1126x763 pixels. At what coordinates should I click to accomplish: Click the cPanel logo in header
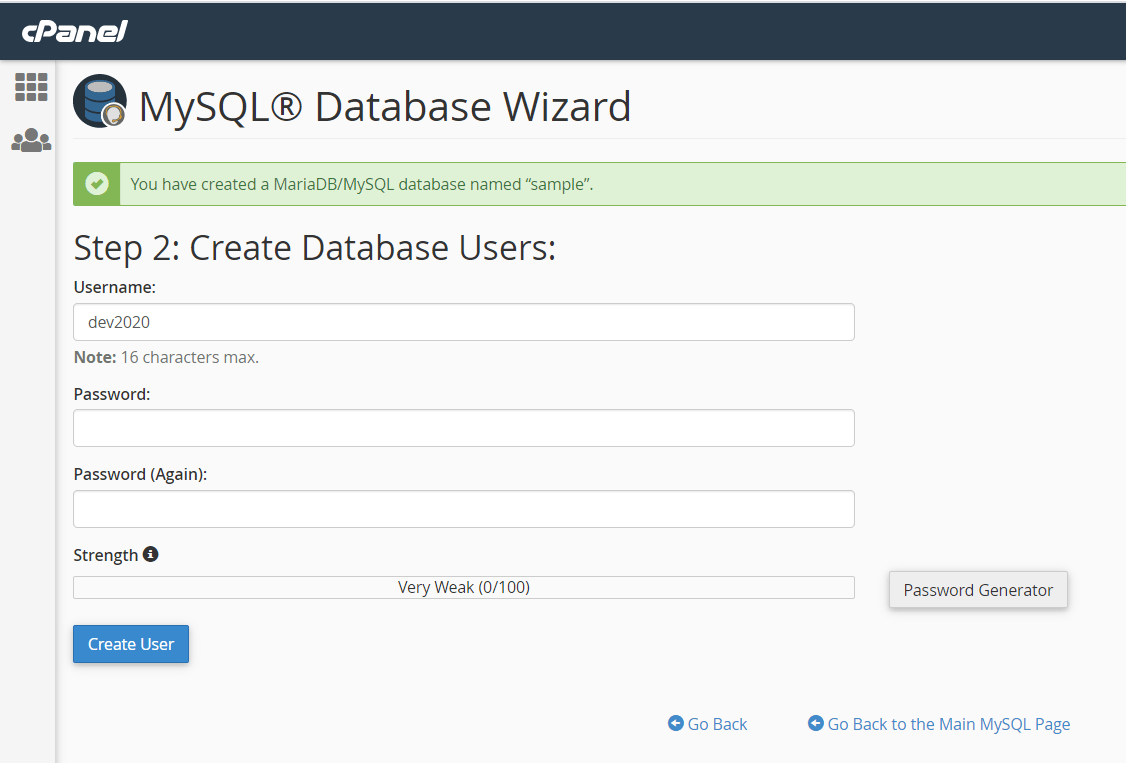click(x=75, y=31)
